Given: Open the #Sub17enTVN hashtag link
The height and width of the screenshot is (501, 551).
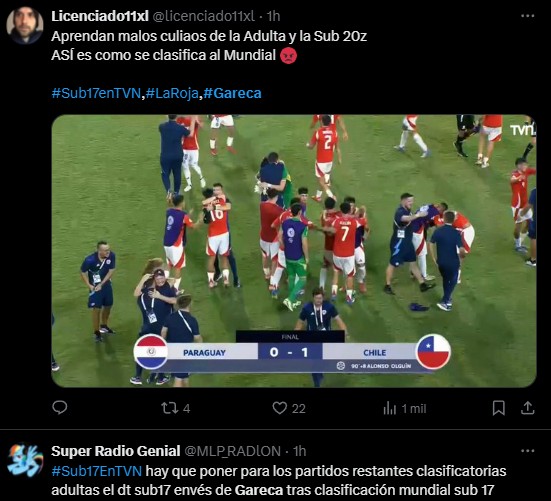Looking at the screenshot, I should (x=96, y=93).
